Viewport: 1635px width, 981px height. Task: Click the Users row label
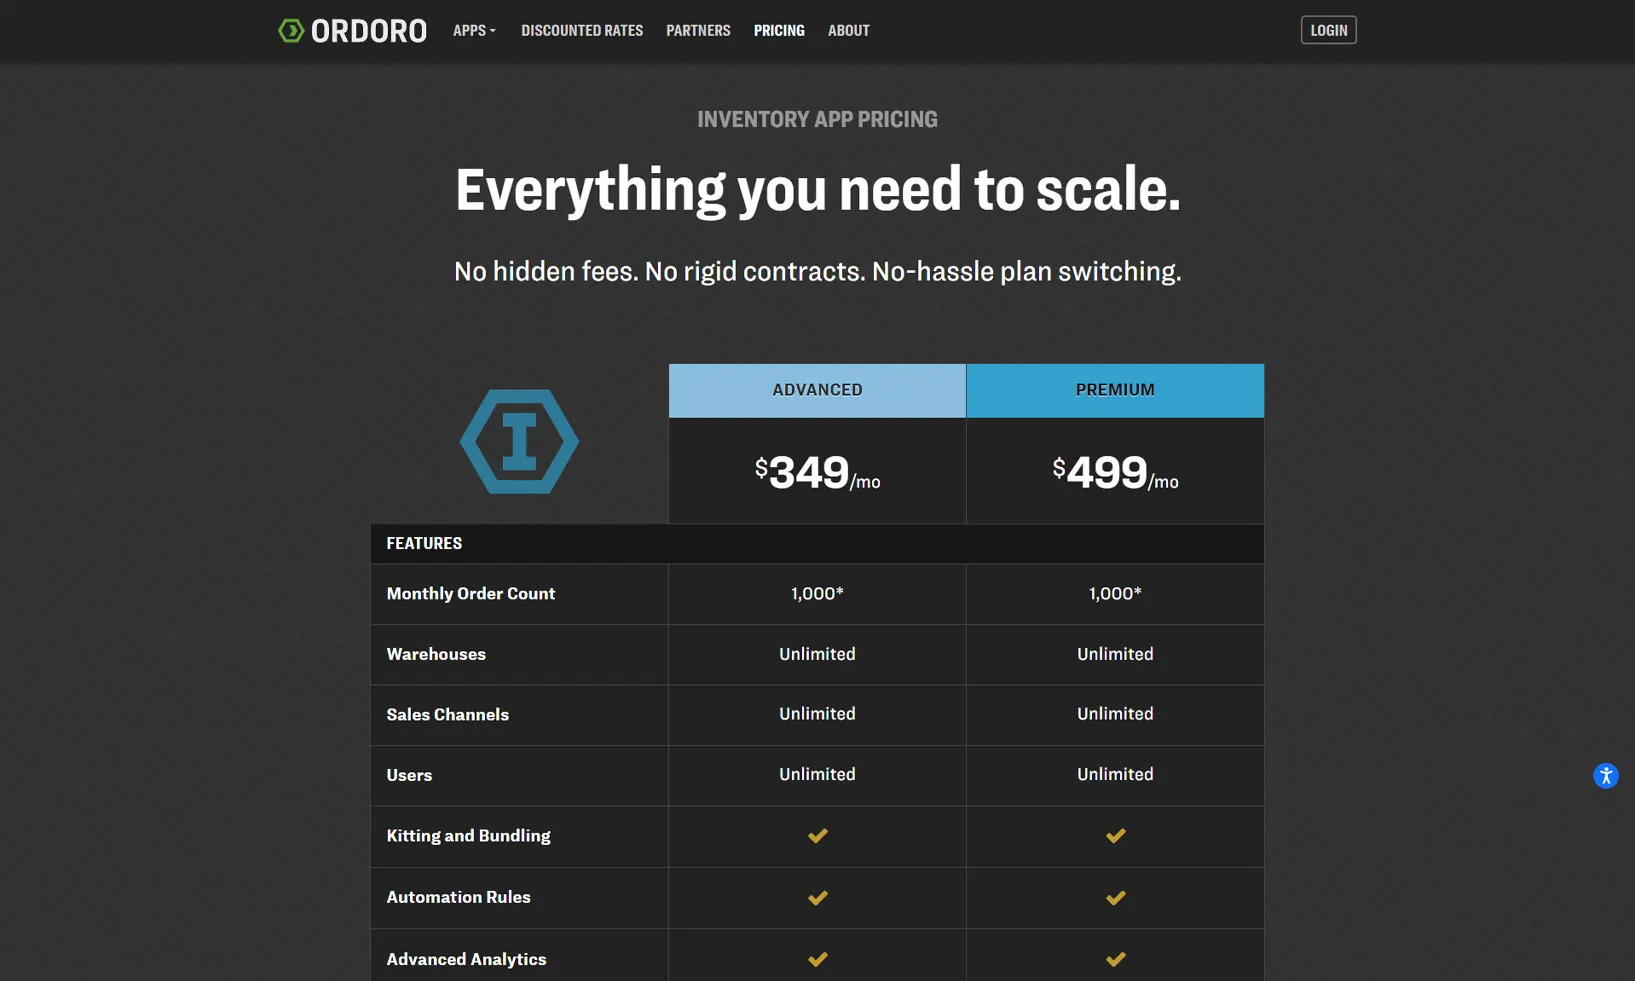pyautogui.click(x=409, y=775)
